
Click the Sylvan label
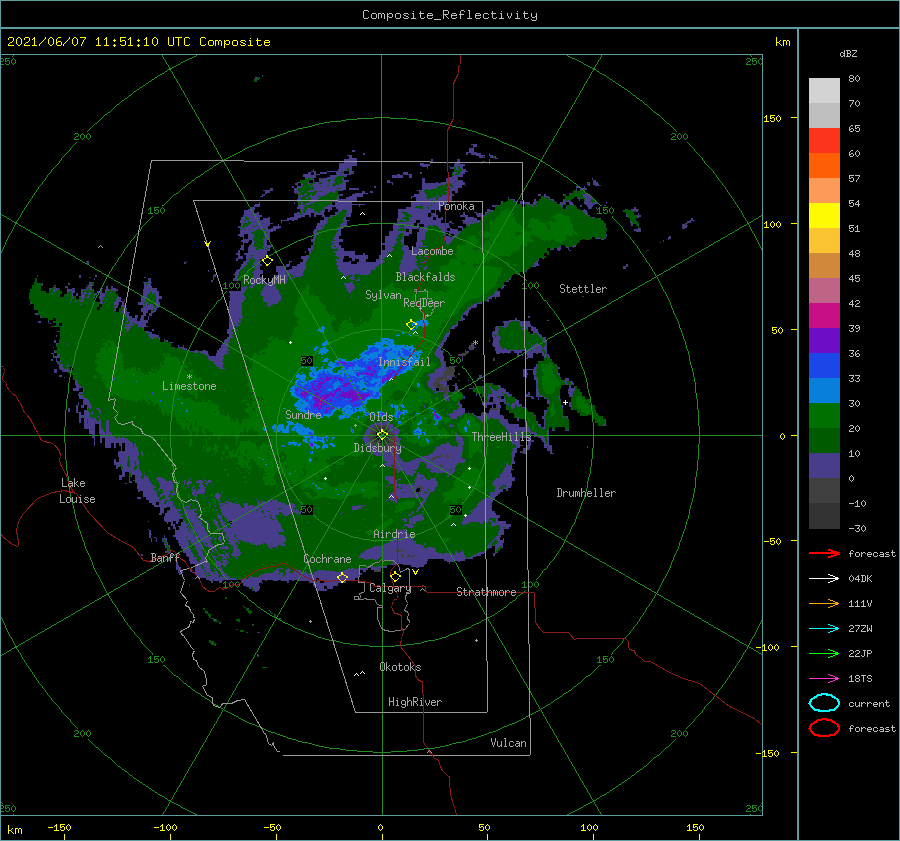pyautogui.click(x=383, y=295)
